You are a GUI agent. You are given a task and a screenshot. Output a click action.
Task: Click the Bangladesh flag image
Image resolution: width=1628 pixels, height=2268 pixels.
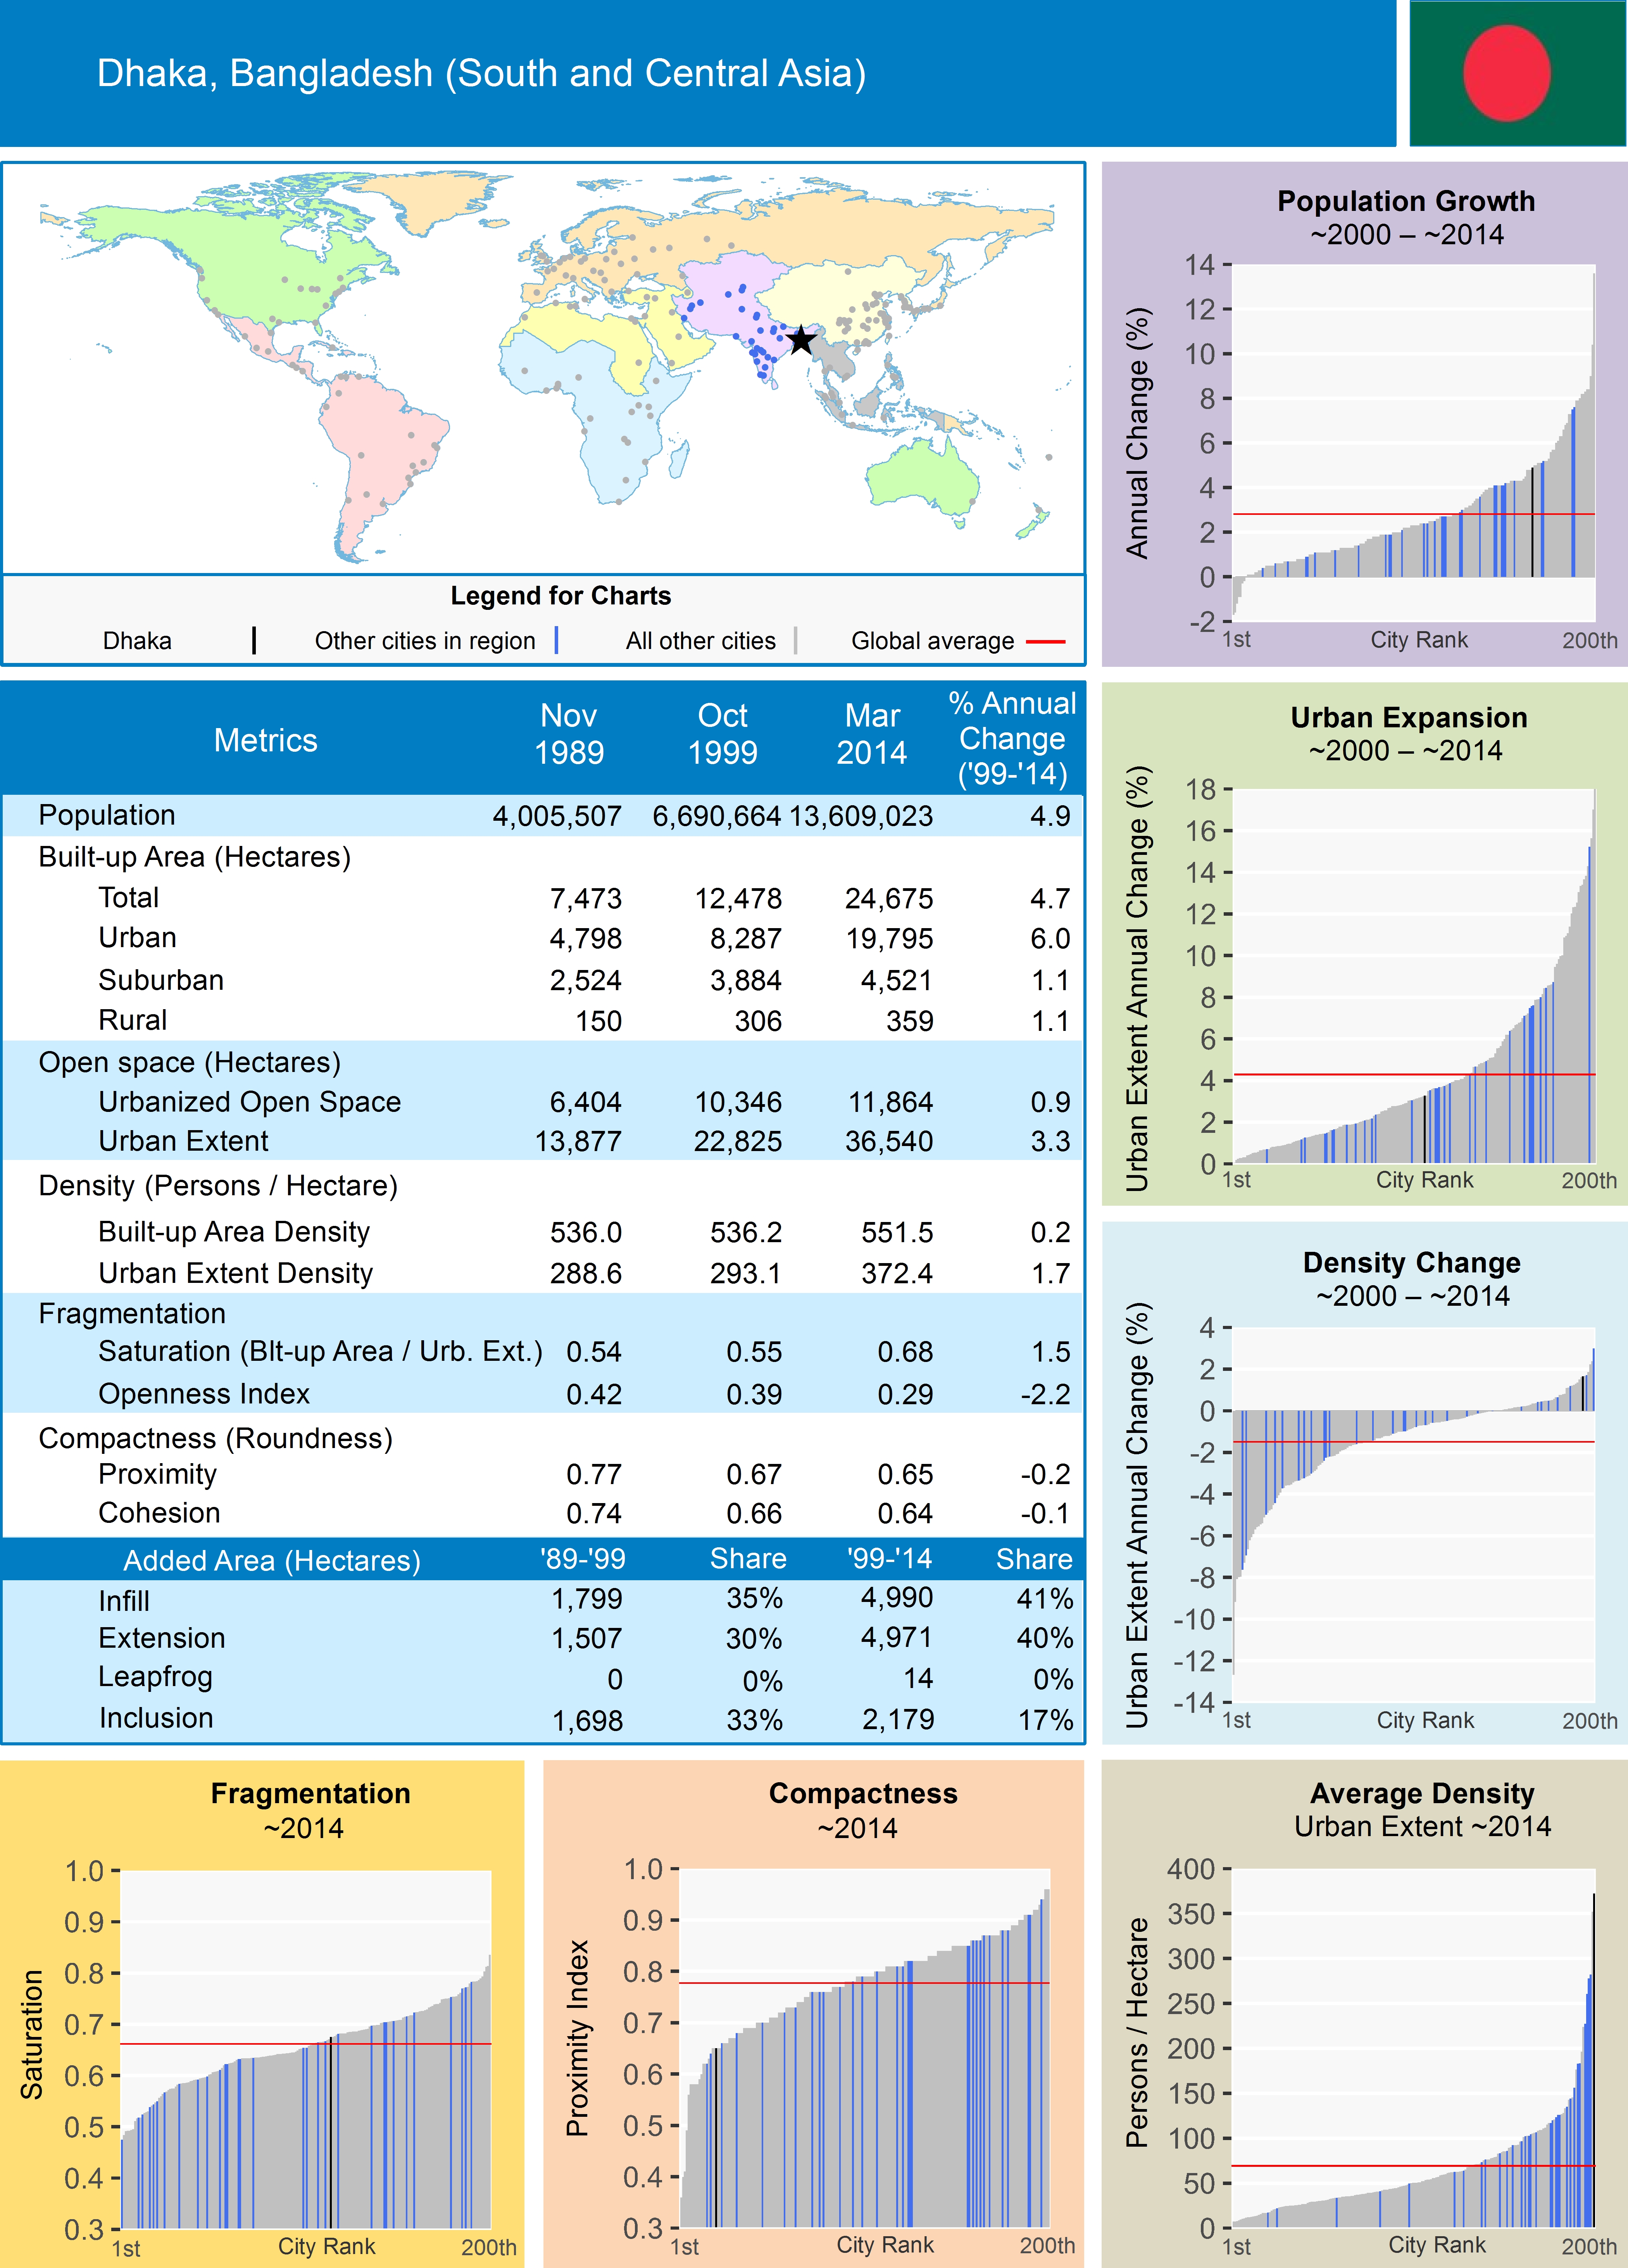pos(1517,73)
